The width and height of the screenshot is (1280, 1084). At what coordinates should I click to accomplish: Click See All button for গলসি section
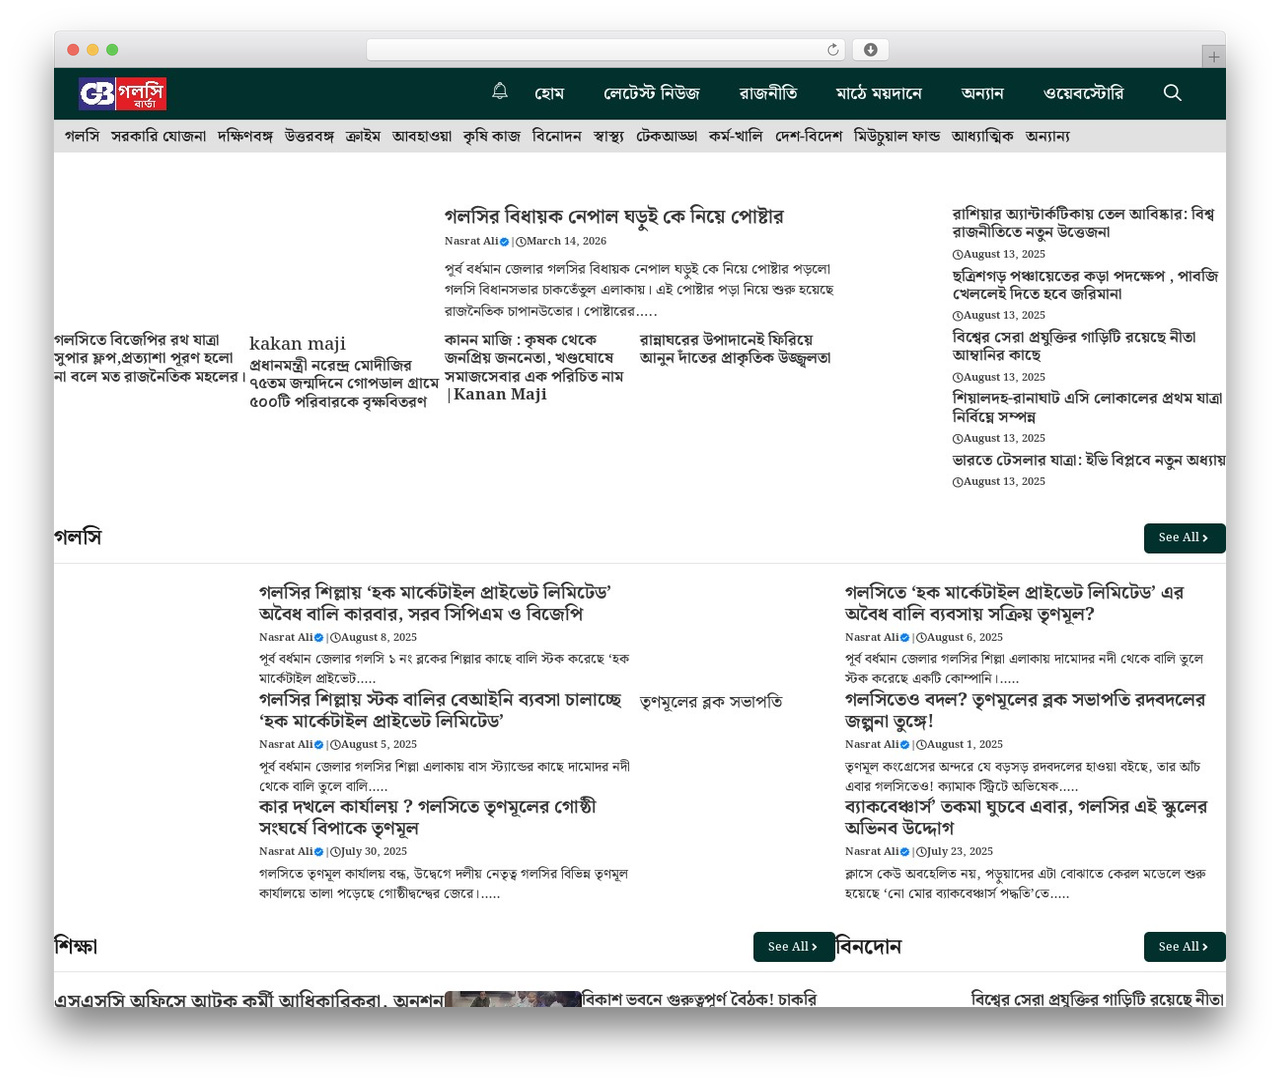point(1184,538)
